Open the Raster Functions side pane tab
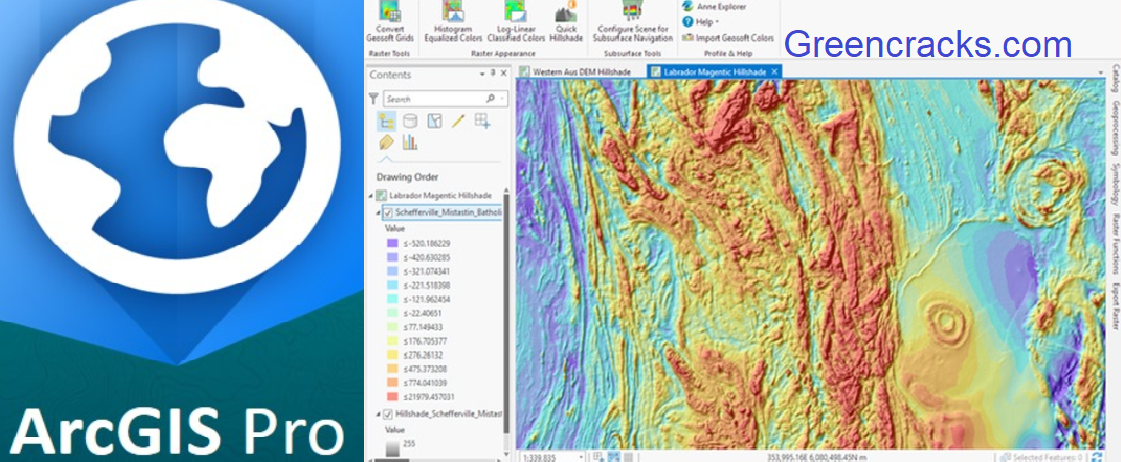 [x=1115, y=245]
